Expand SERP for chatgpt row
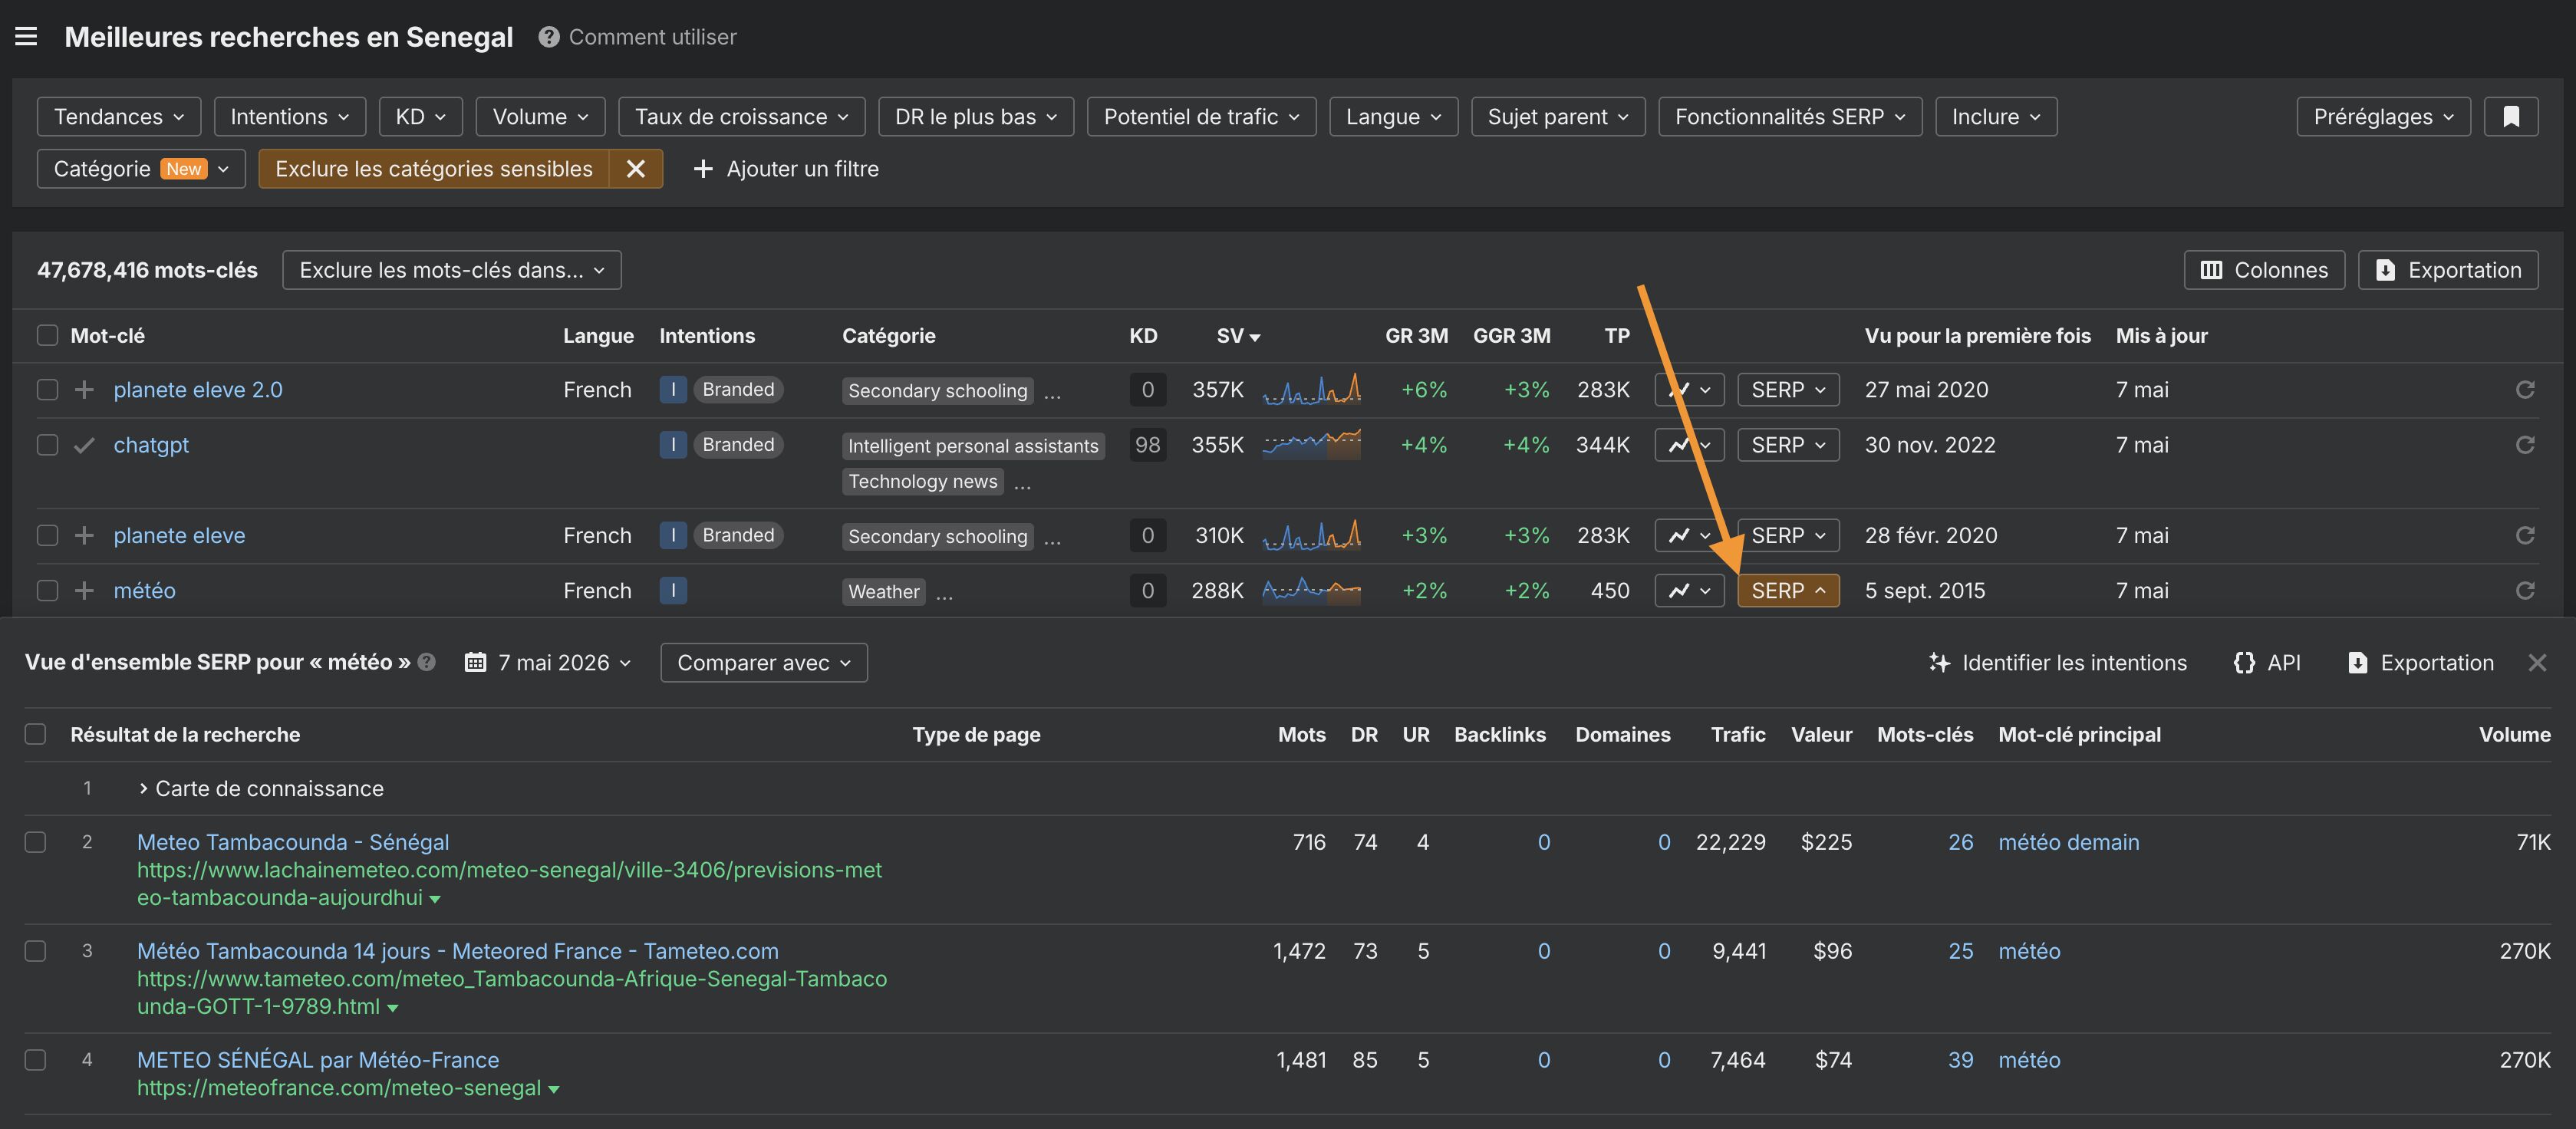 pos(1788,445)
